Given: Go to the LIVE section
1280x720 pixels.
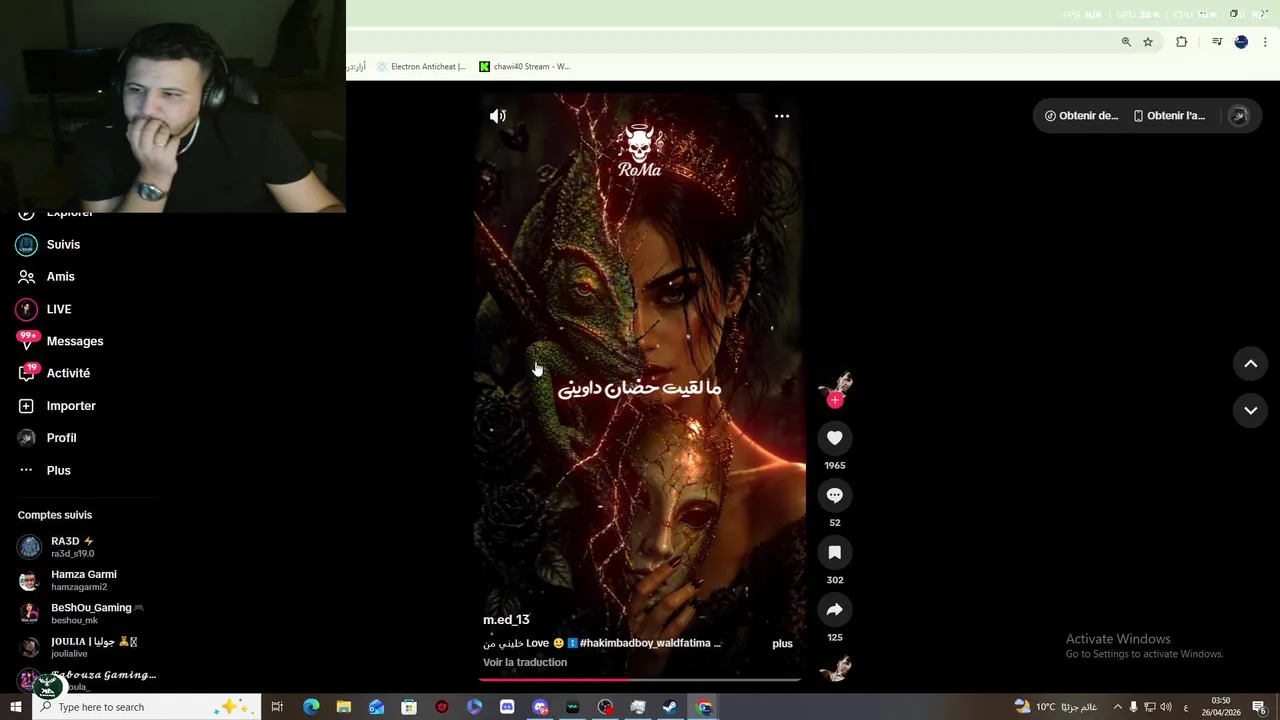Looking at the screenshot, I should [x=58, y=309].
